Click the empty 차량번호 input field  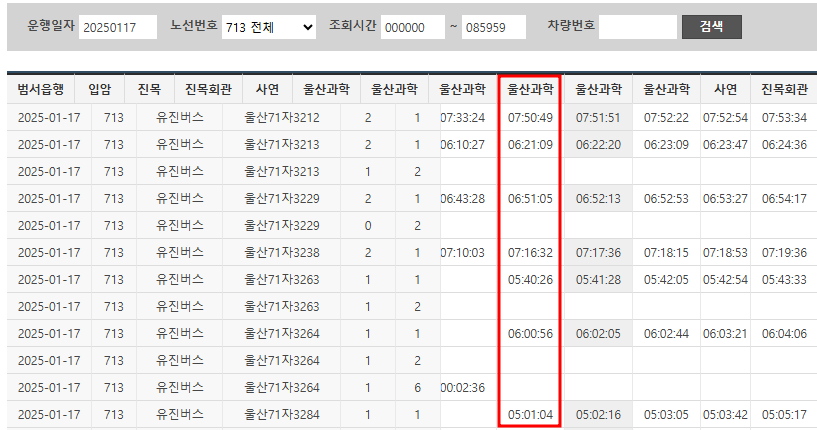coord(636,27)
